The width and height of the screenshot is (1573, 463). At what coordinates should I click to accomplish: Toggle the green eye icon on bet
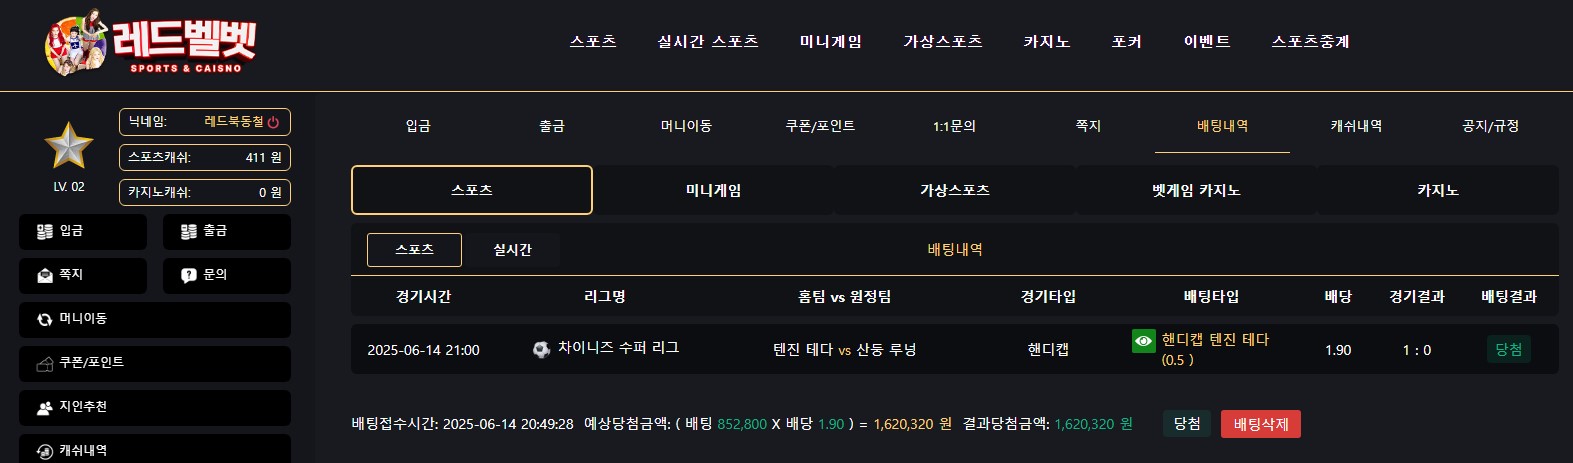pyautogui.click(x=1143, y=341)
